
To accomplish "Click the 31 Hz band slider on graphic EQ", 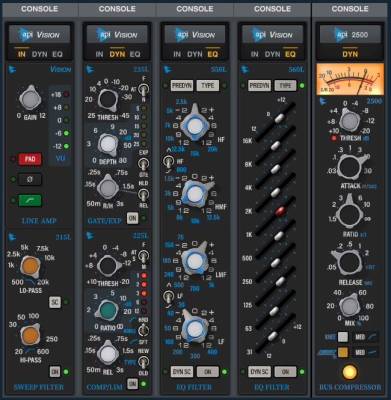I will click(273, 335).
